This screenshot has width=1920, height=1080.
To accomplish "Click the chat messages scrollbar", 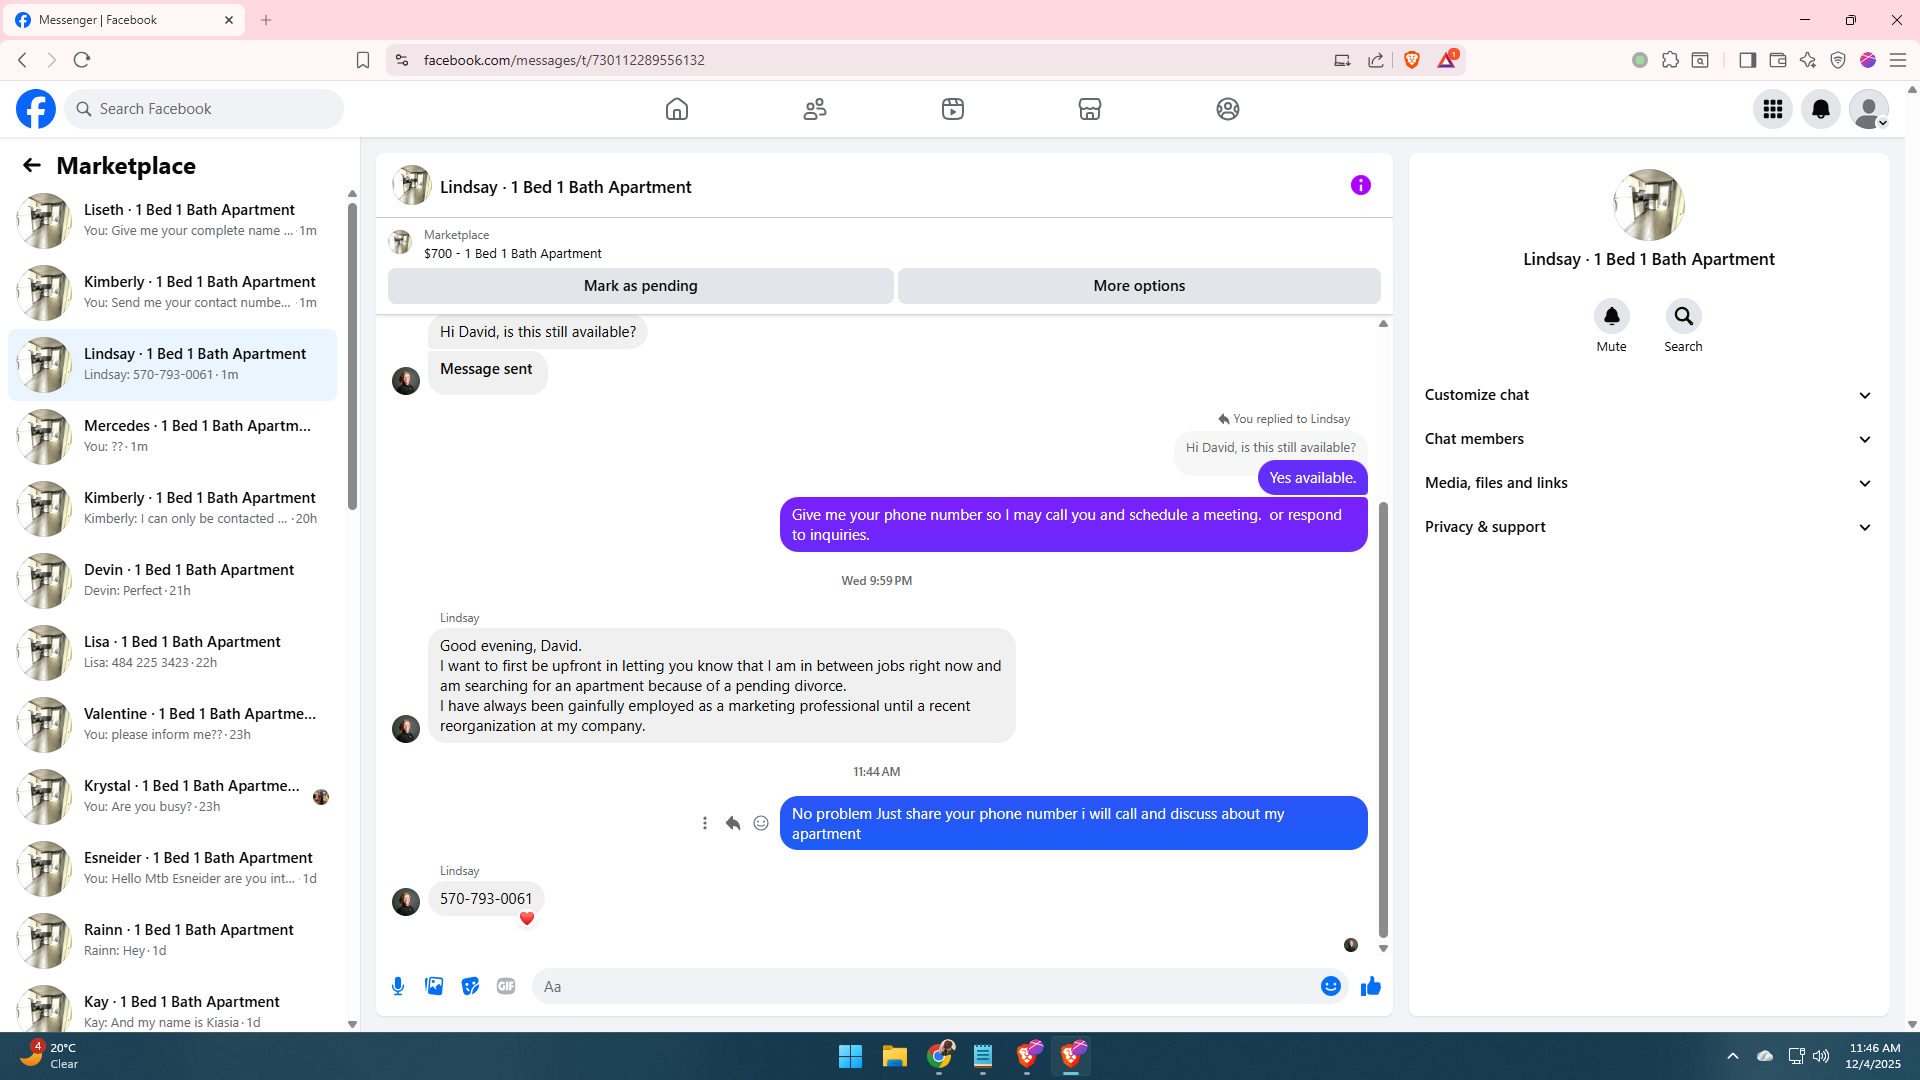I will tap(1383, 720).
